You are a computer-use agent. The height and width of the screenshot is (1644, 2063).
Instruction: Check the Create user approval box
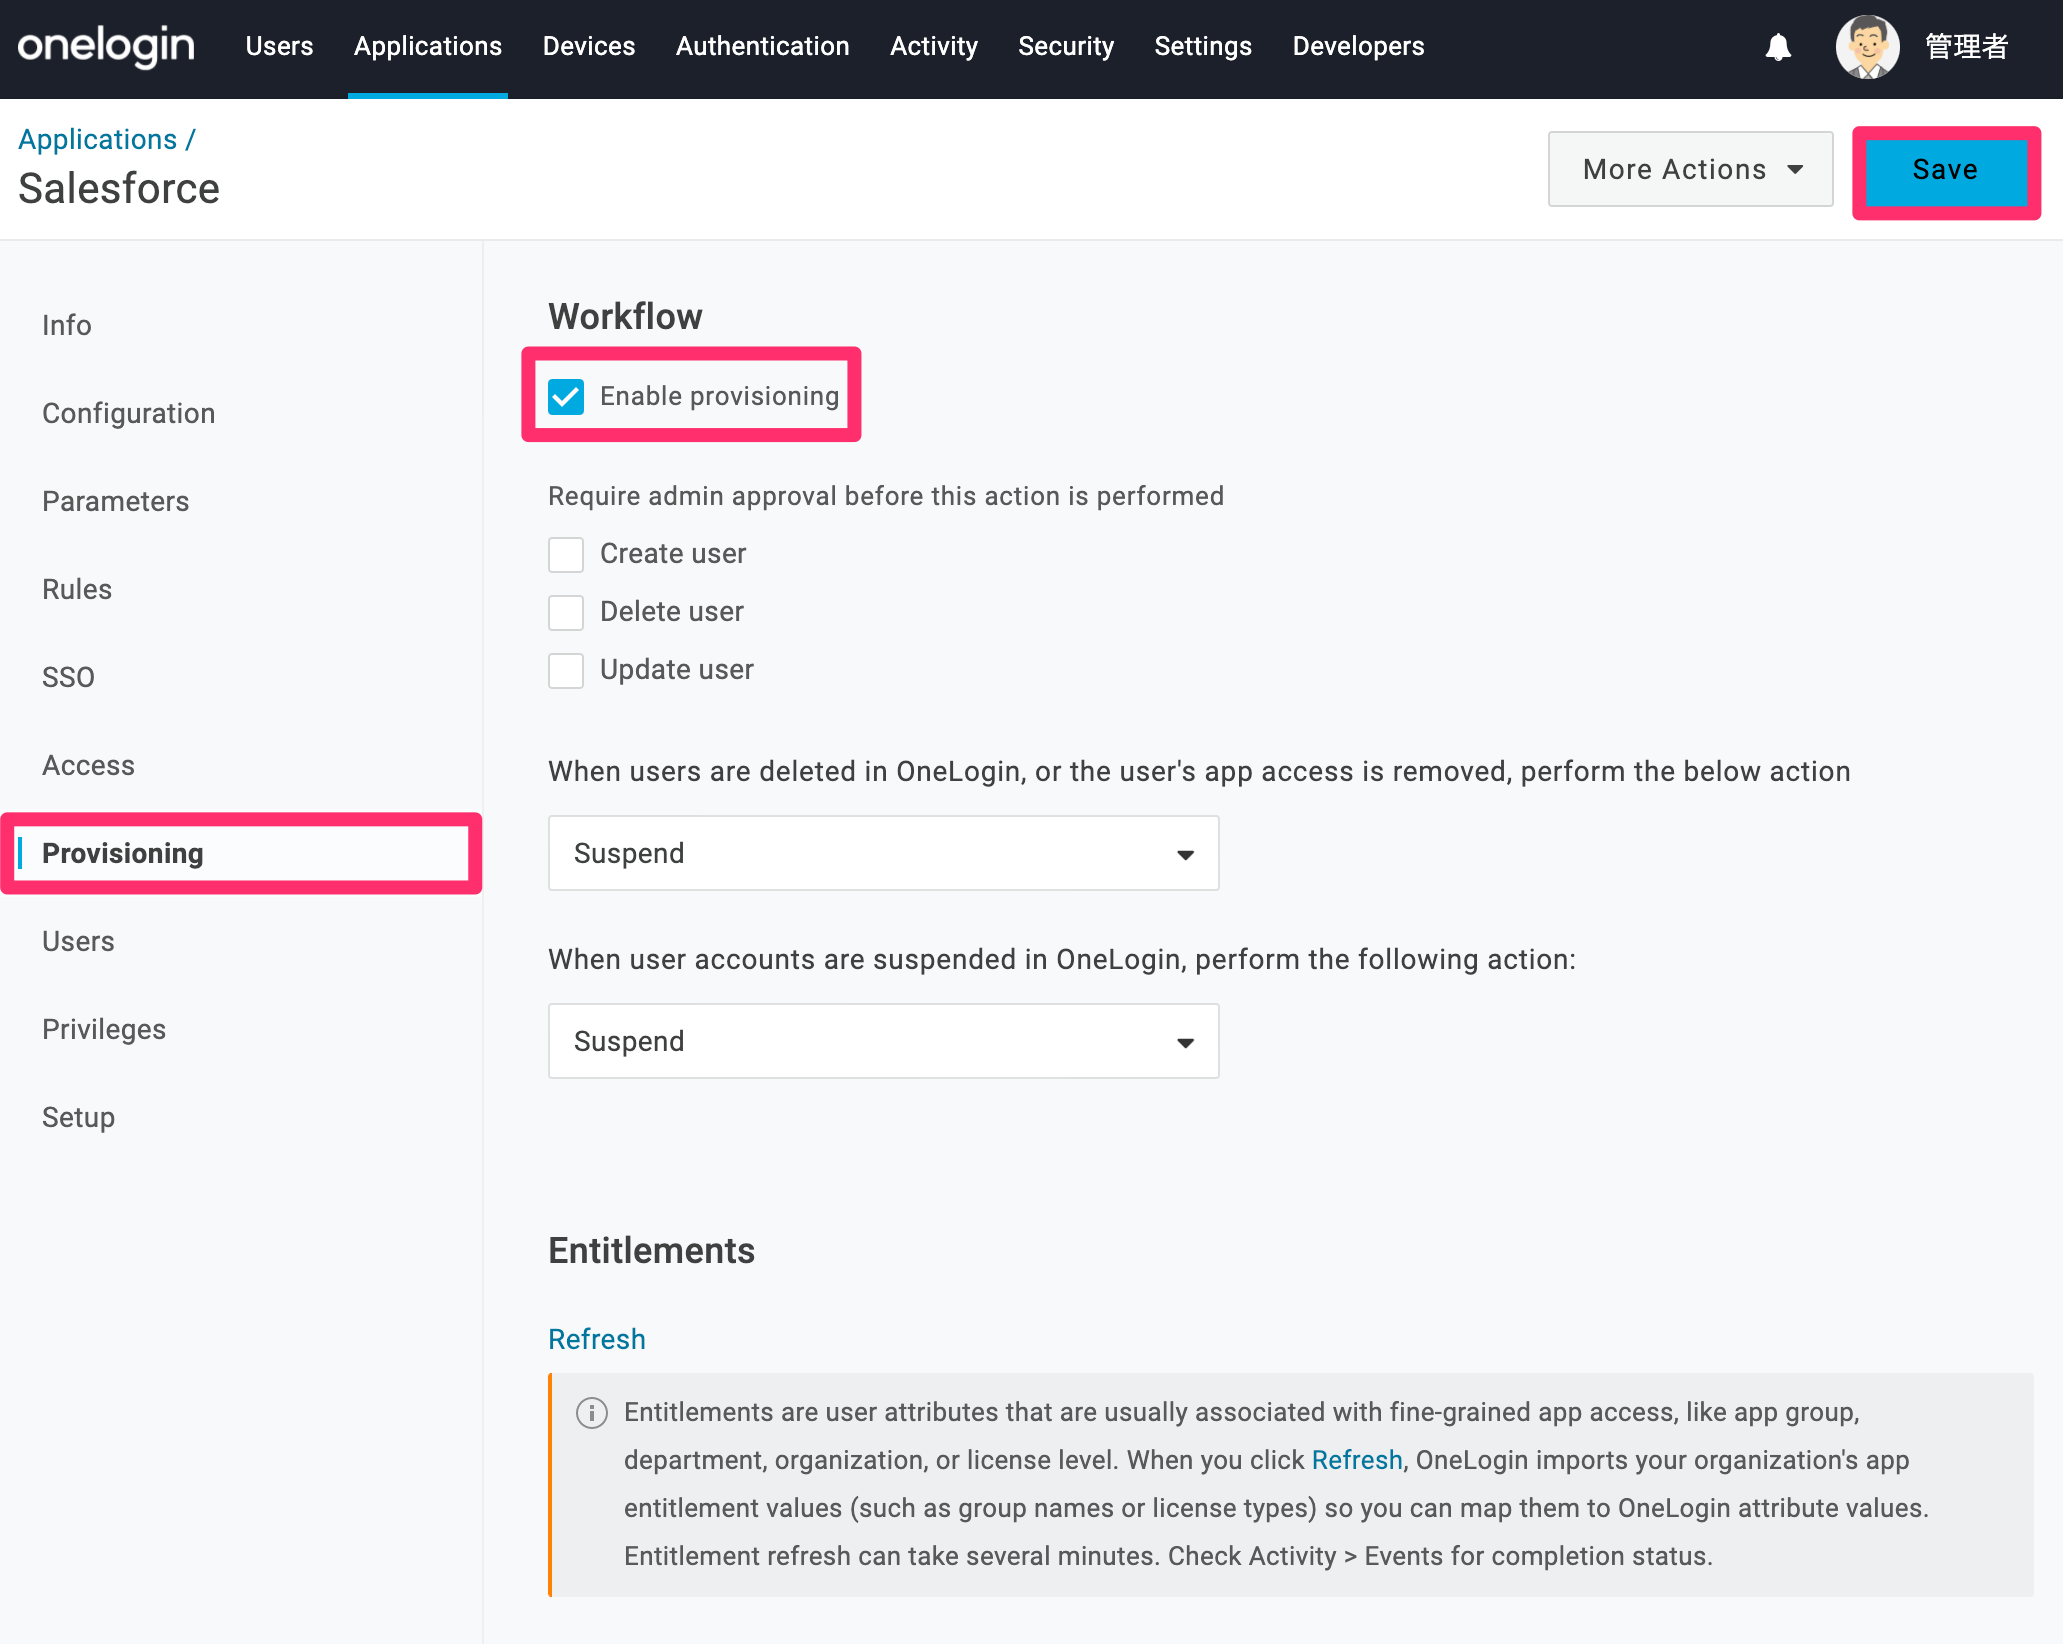566,554
